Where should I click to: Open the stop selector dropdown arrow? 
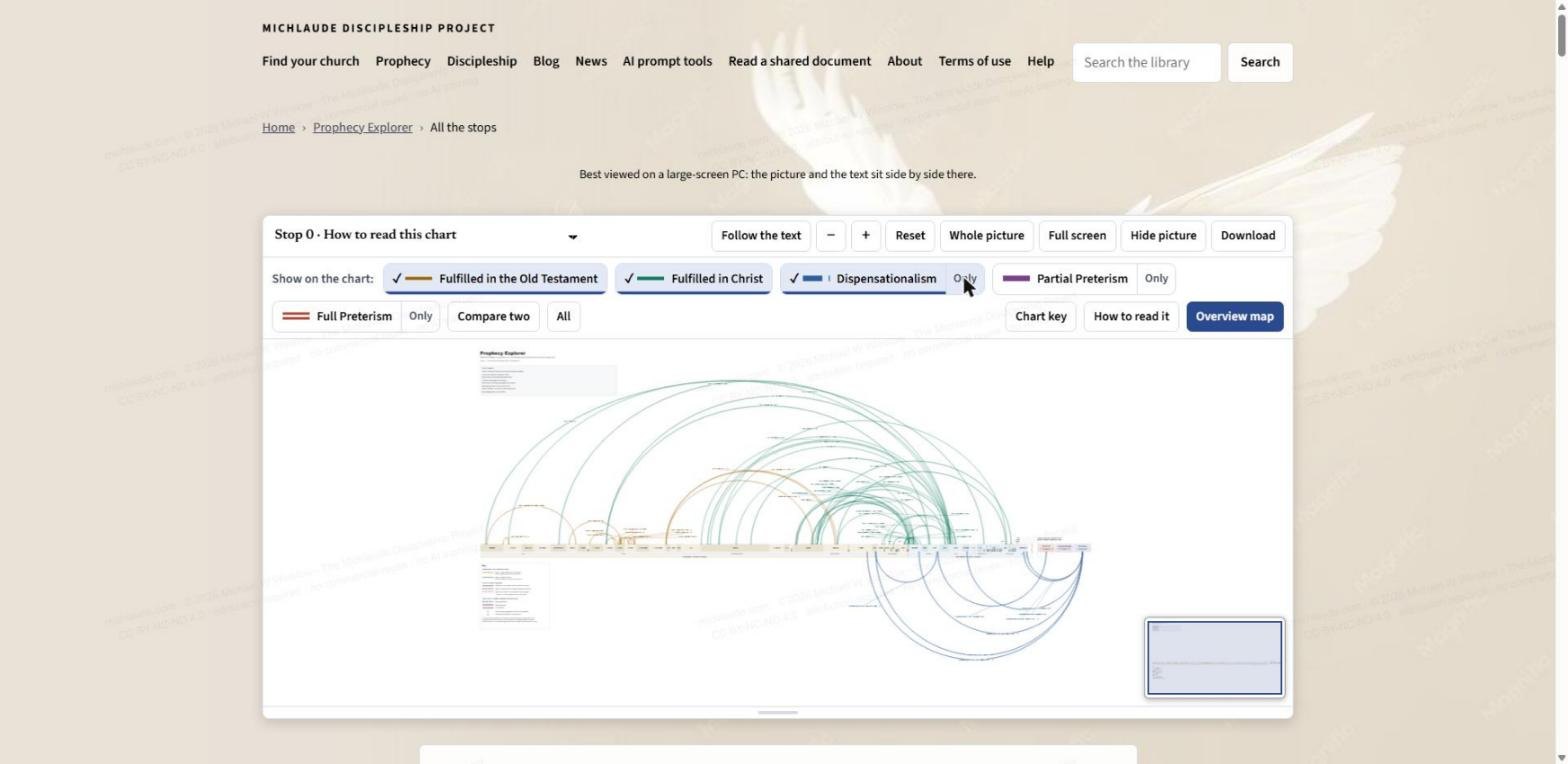[572, 237]
